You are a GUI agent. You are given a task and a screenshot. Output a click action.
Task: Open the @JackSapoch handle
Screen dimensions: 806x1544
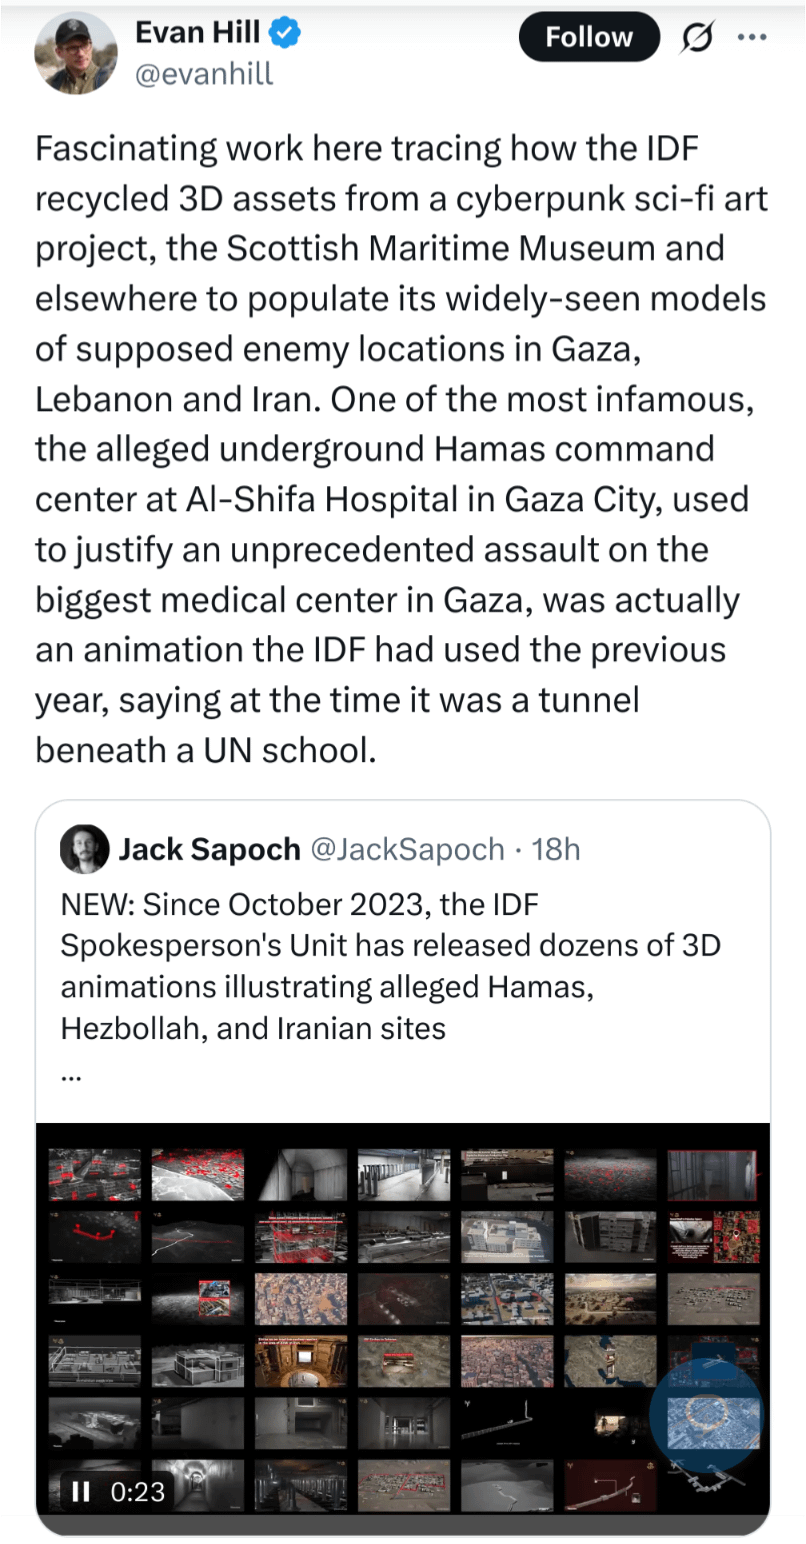[408, 849]
